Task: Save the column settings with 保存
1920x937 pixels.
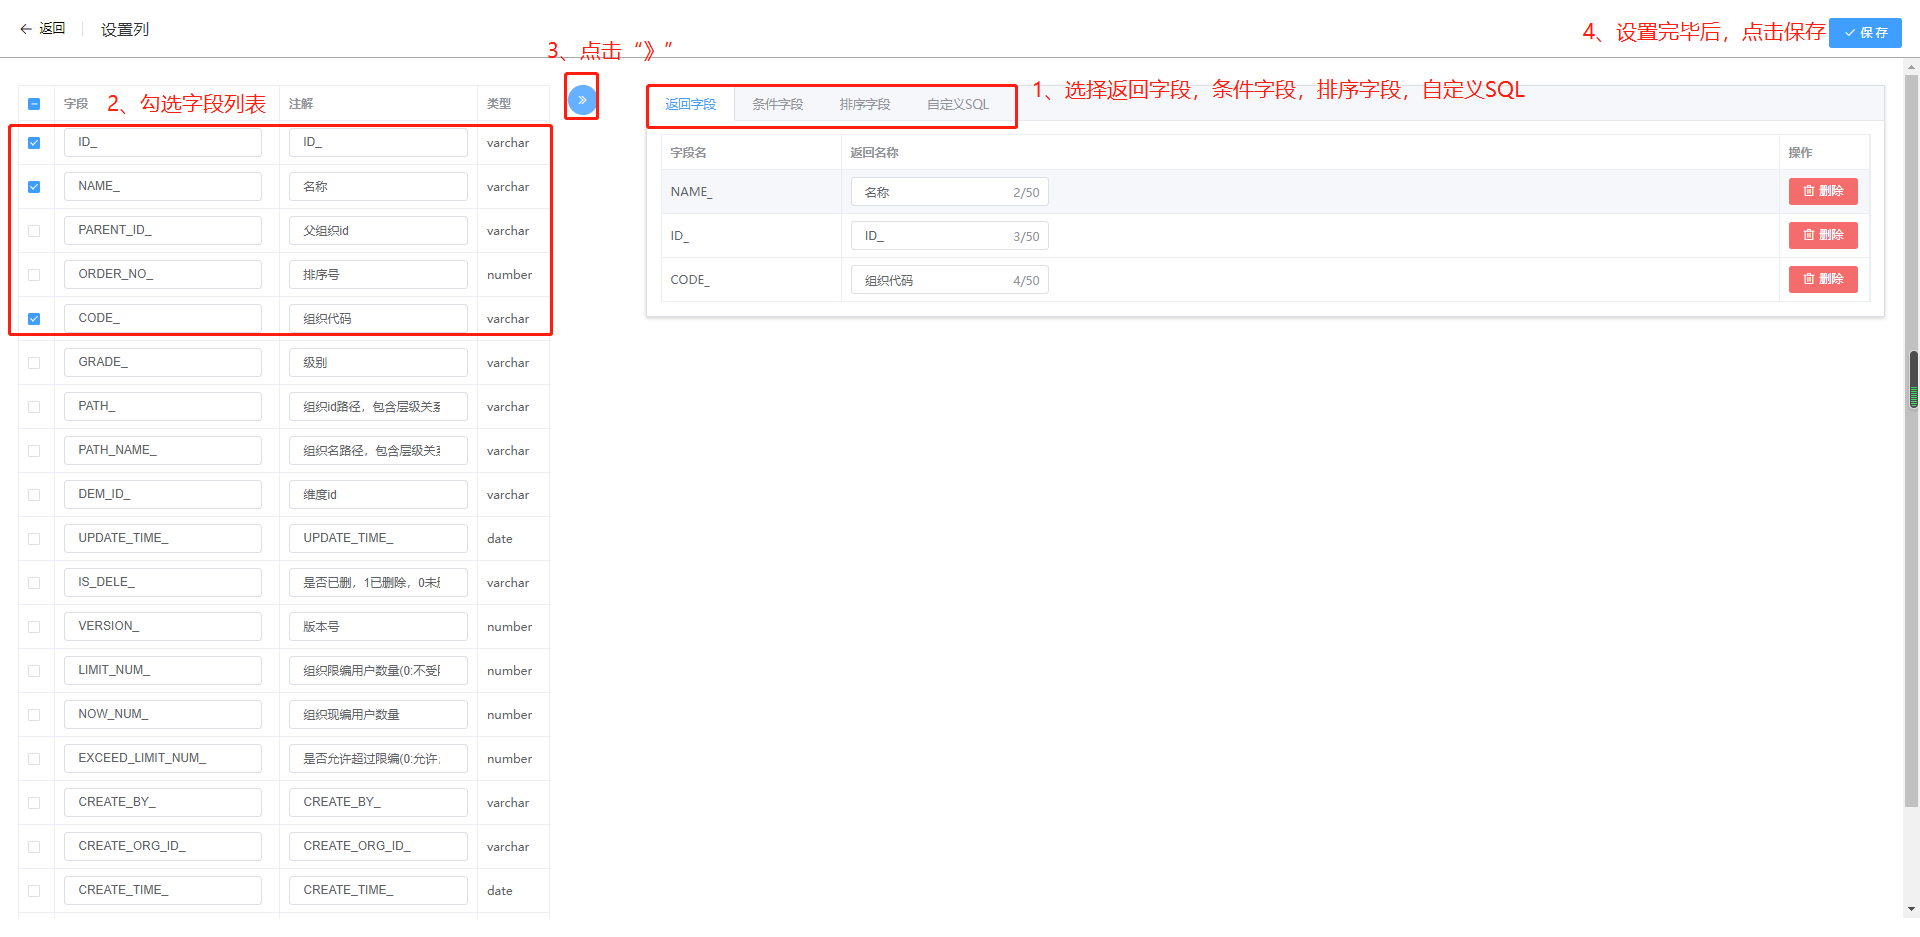Action: pos(1865,33)
